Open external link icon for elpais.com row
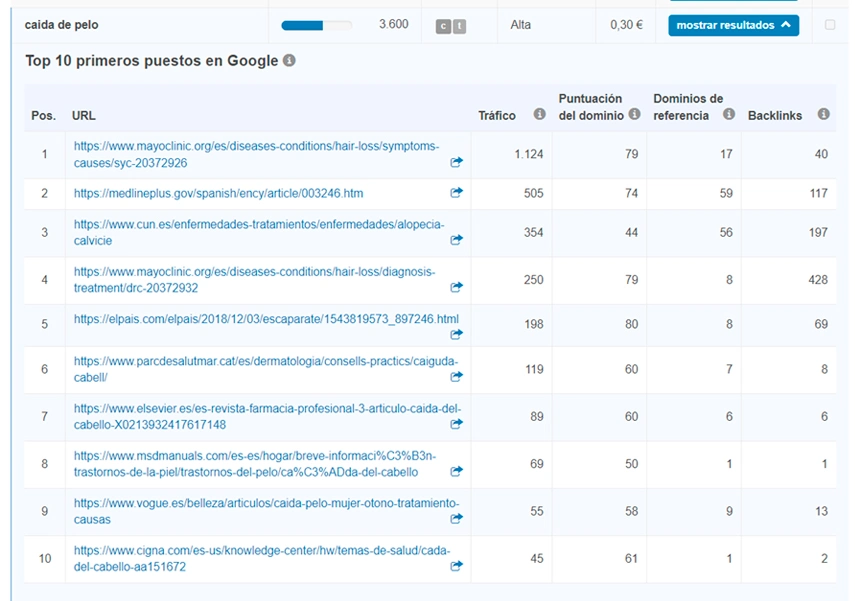Screen dimensions: 855x601 click(456, 334)
